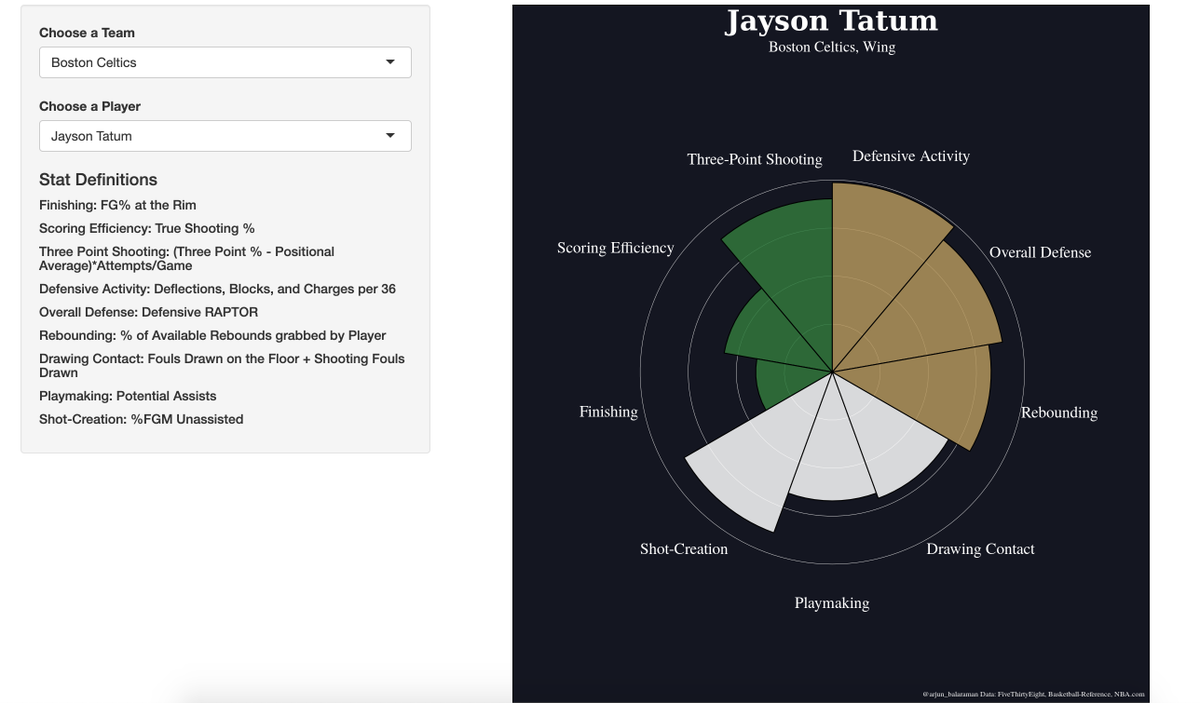This screenshot has height=703, width=1200.
Task: Click the data source credit text
Action: [x=1033, y=694]
